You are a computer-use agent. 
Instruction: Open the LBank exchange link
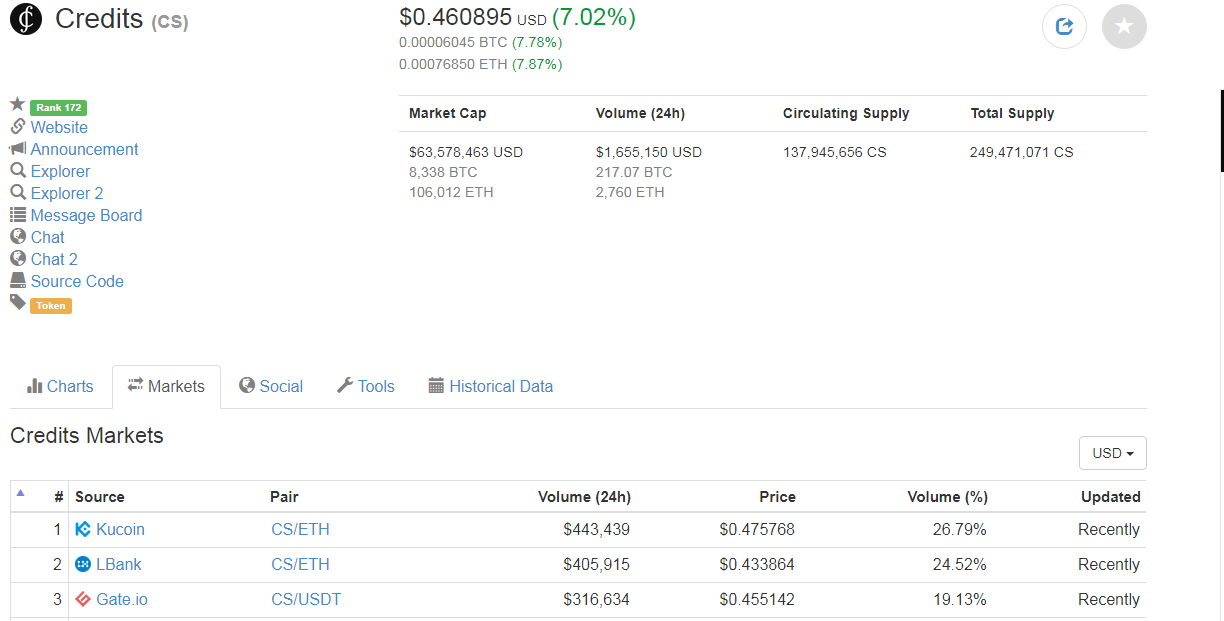pyautogui.click(x=119, y=564)
